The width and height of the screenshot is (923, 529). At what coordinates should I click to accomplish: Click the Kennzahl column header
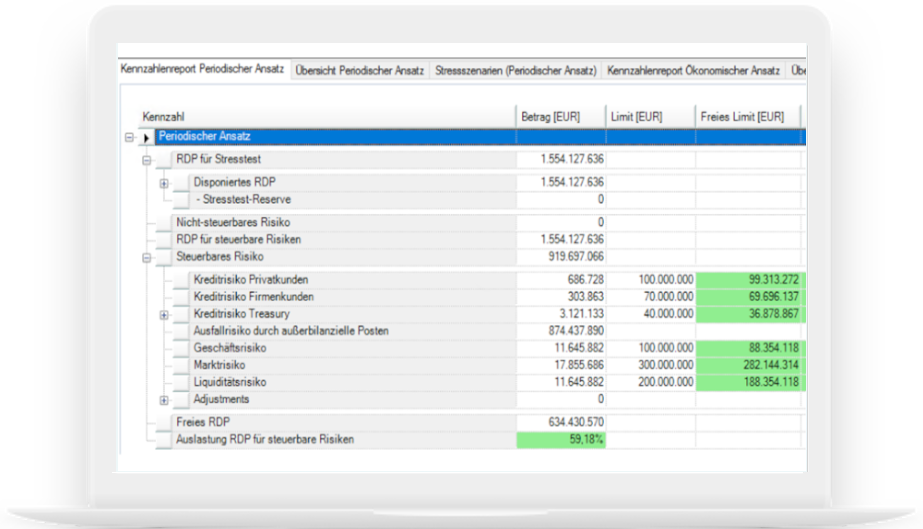(327, 117)
